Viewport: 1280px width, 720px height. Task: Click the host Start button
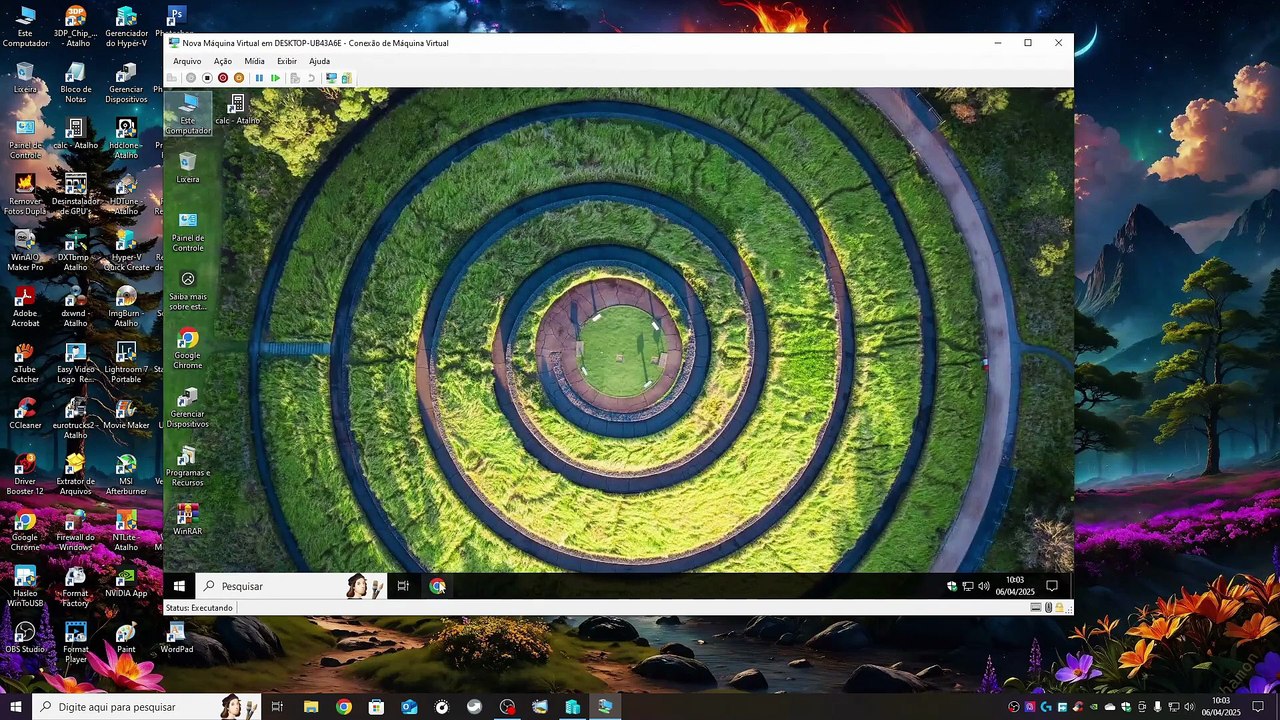tap(15, 707)
